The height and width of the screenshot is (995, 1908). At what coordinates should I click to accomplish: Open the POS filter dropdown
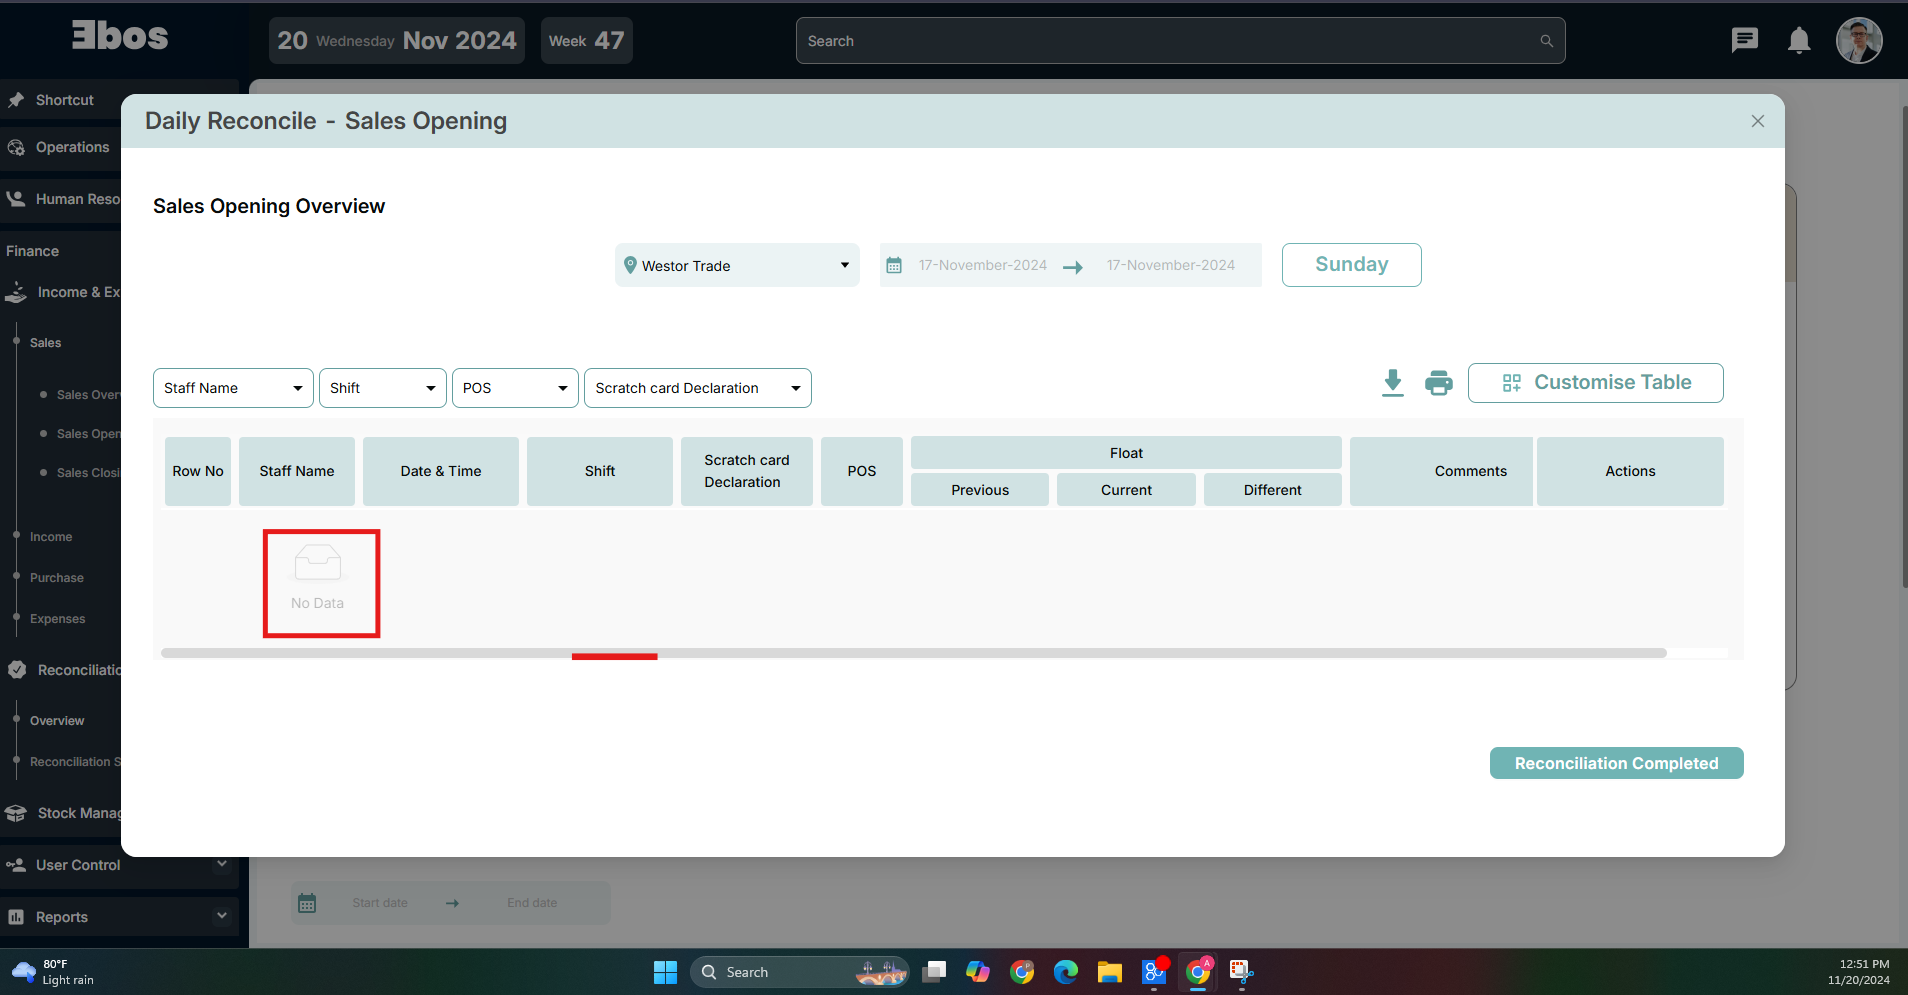click(x=515, y=388)
